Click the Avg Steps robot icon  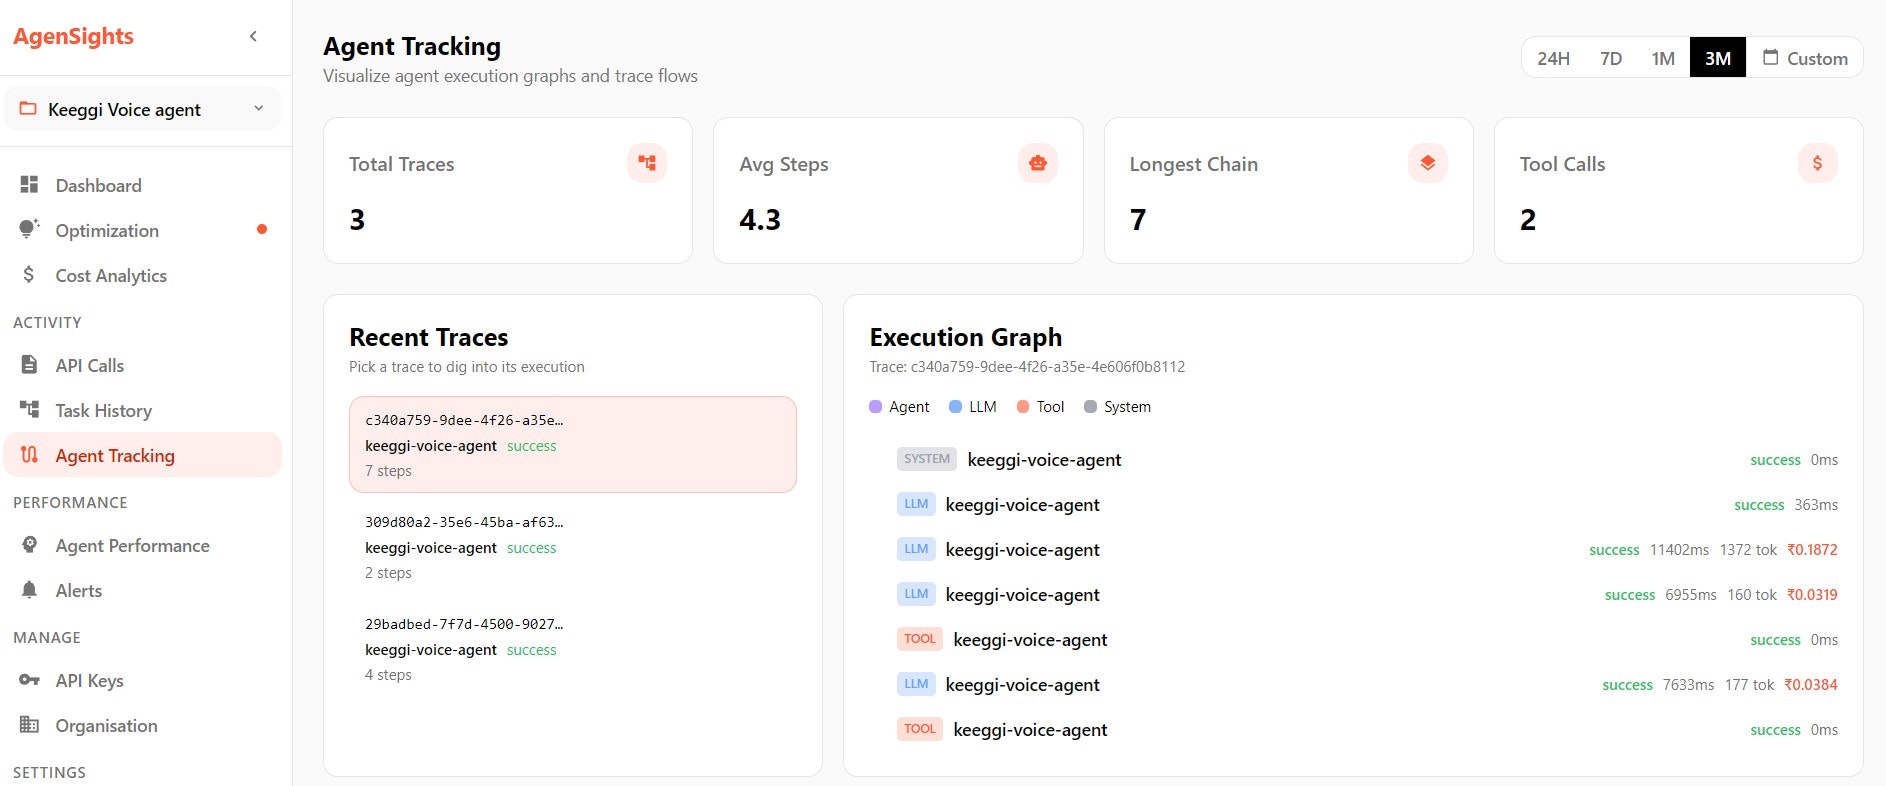(1037, 163)
